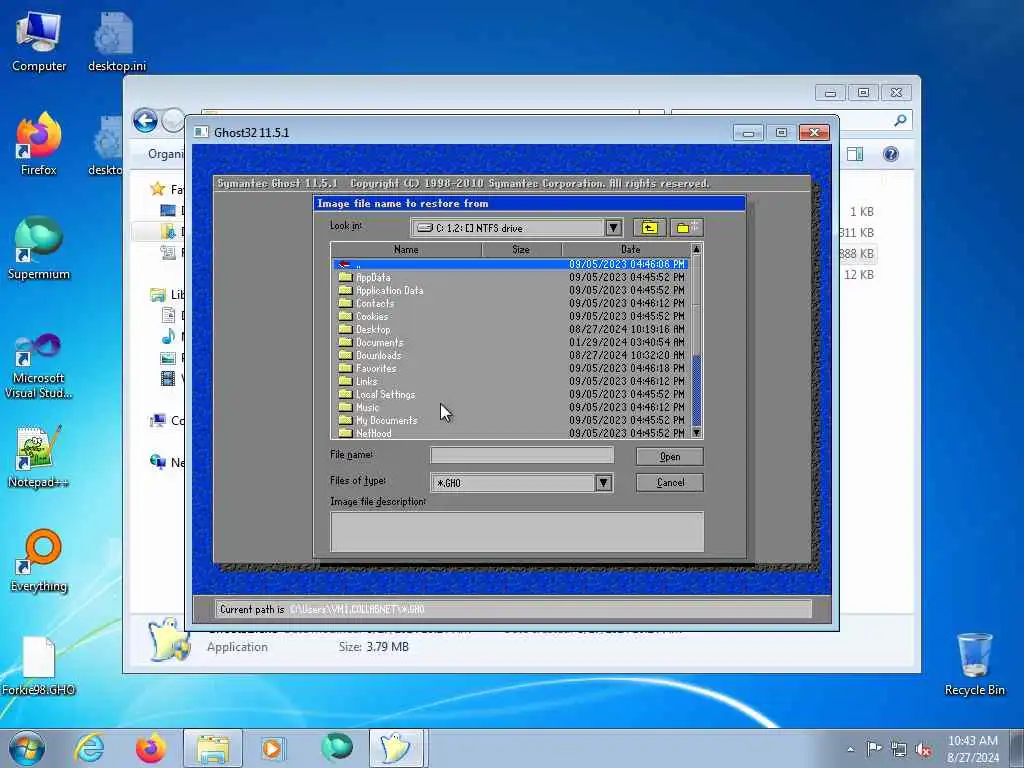Sort file list by Name column
The height and width of the screenshot is (768, 1024).
coord(406,249)
